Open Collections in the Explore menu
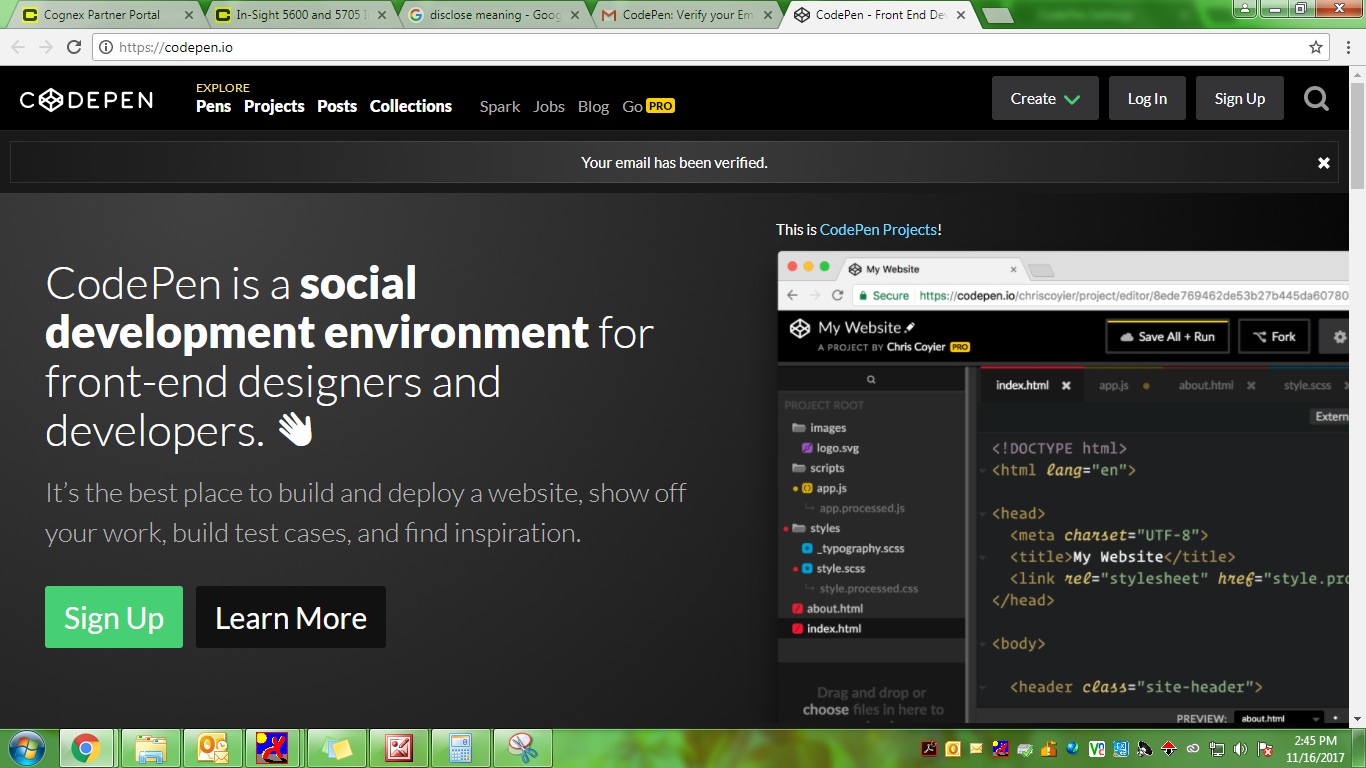The width and height of the screenshot is (1366, 768). click(x=411, y=106)
